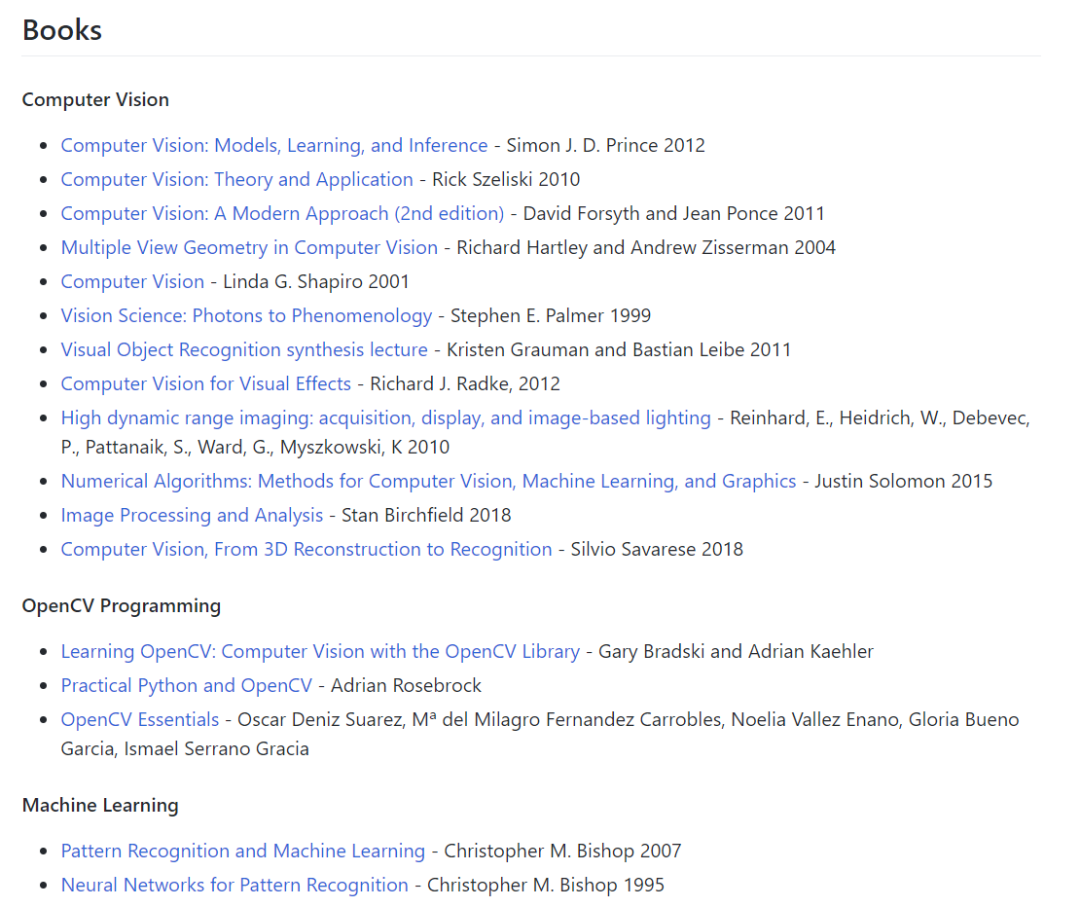Image resolution: width=1080 pixels, height=907 pixels.
Task: Open 'High dynamic range imaging' book link
Action: pos(386,418)
